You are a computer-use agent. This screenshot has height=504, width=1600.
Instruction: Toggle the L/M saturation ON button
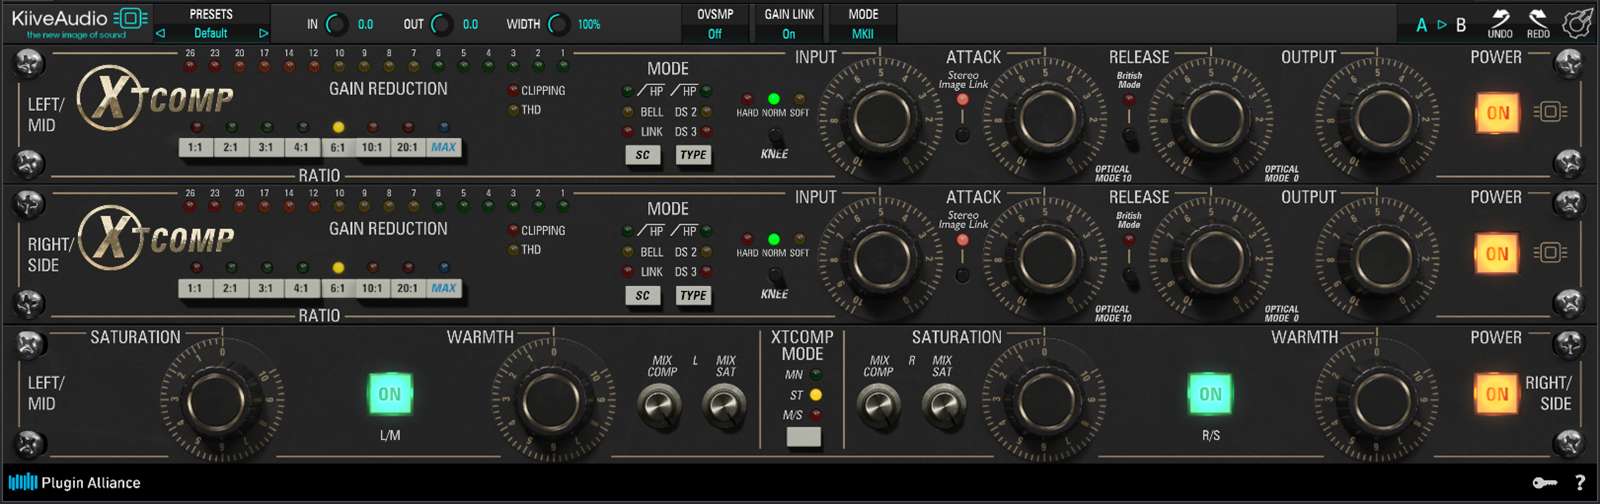point(389,394)
